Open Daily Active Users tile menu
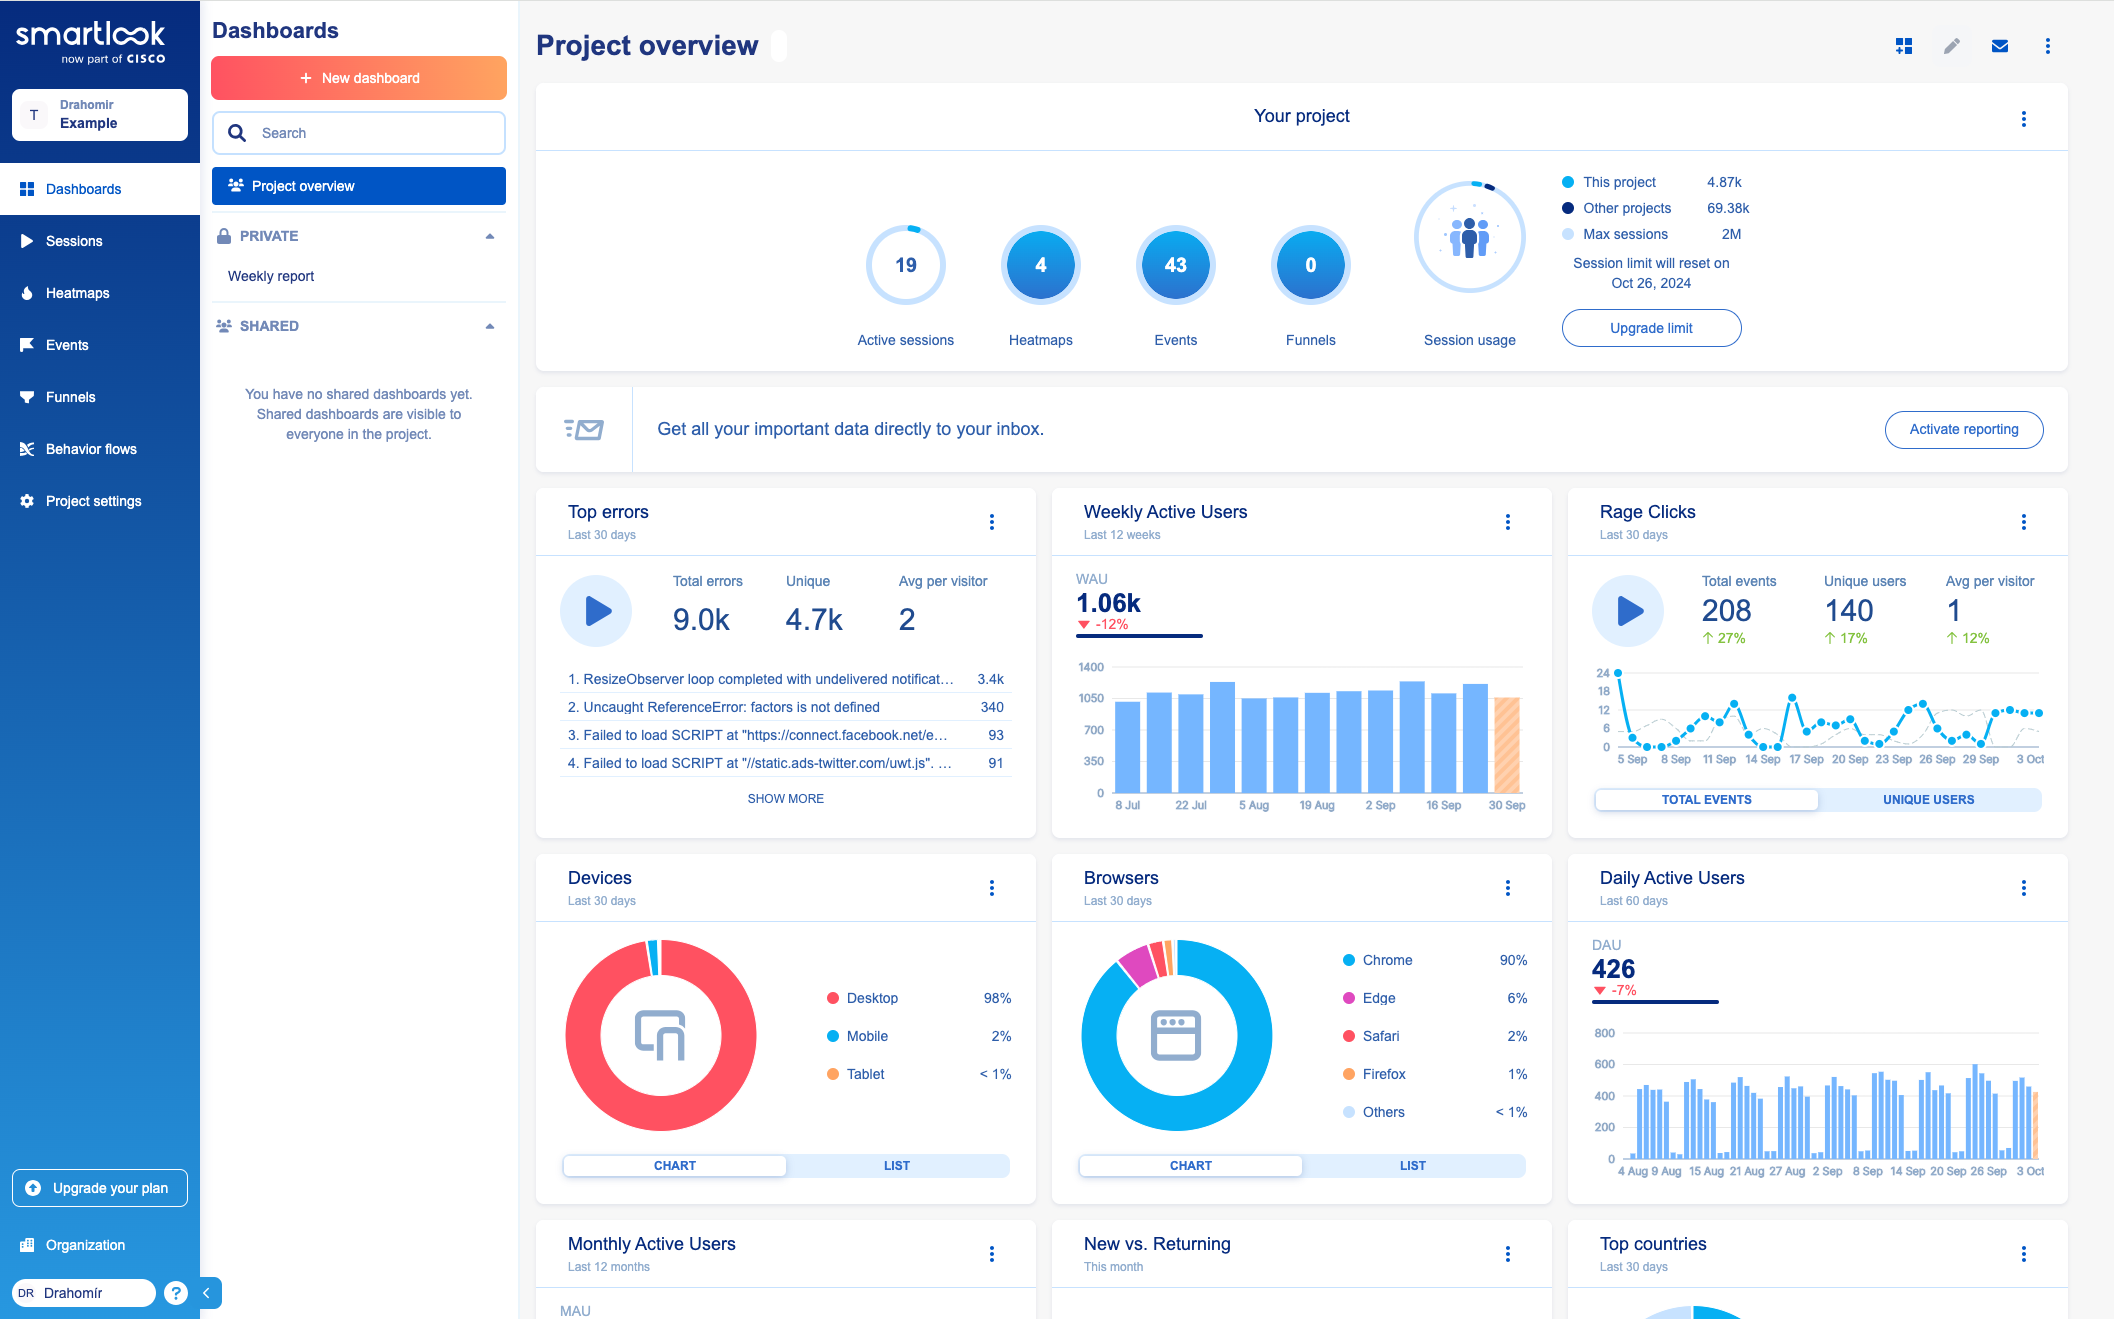2114x1319 pixels. (x=2024, y=888)
